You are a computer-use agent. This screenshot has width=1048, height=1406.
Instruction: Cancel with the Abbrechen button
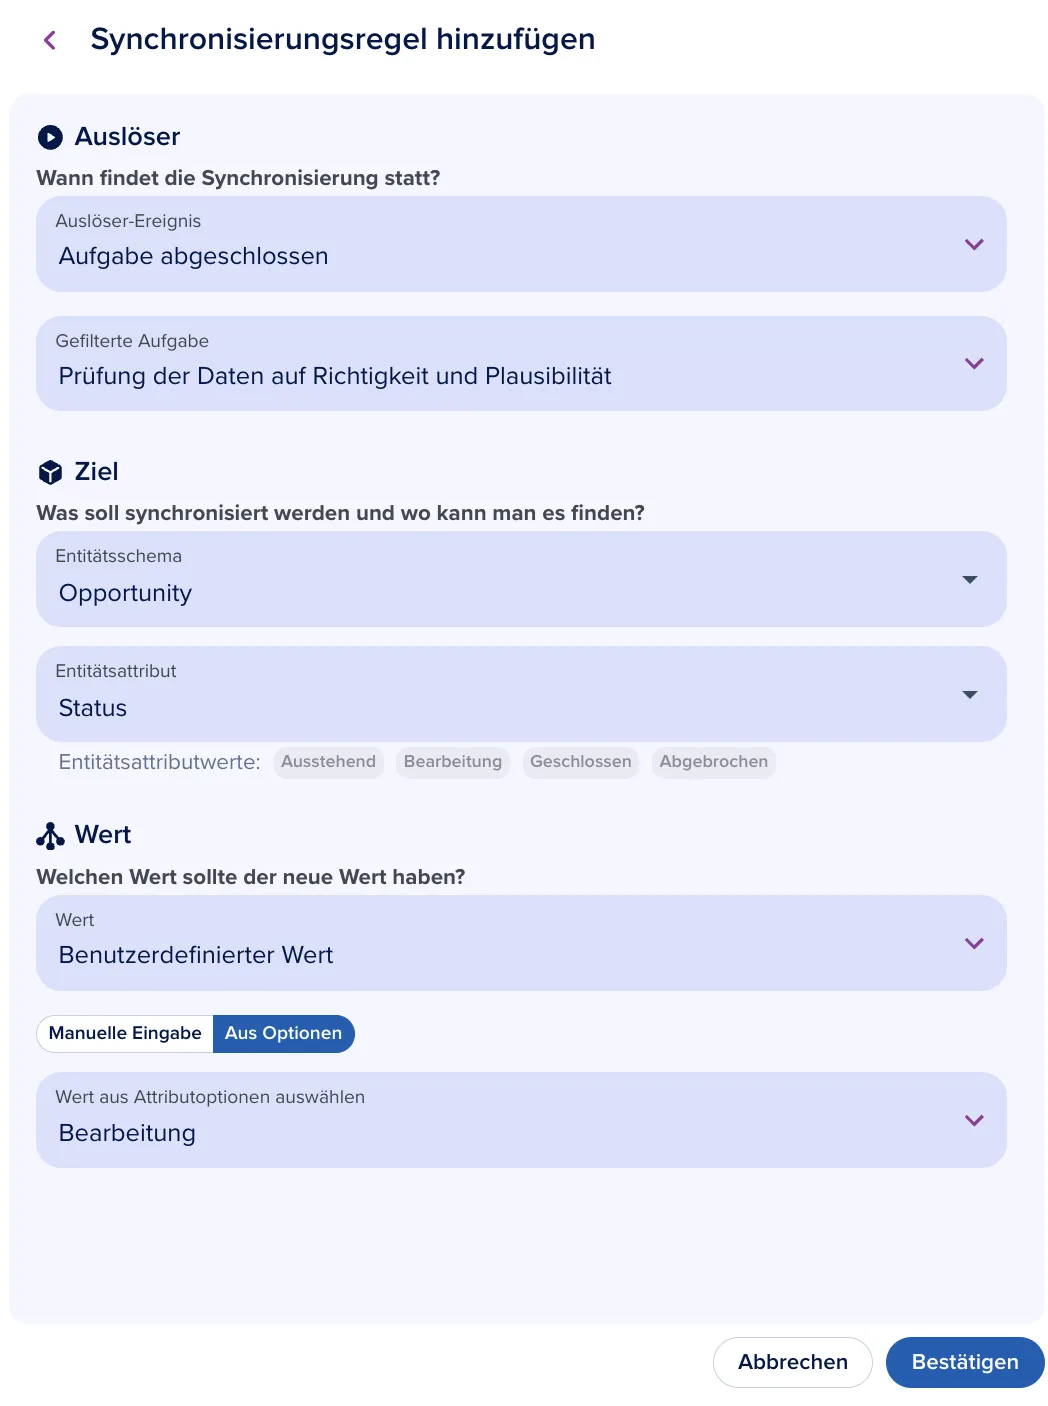pos(793,1362)
